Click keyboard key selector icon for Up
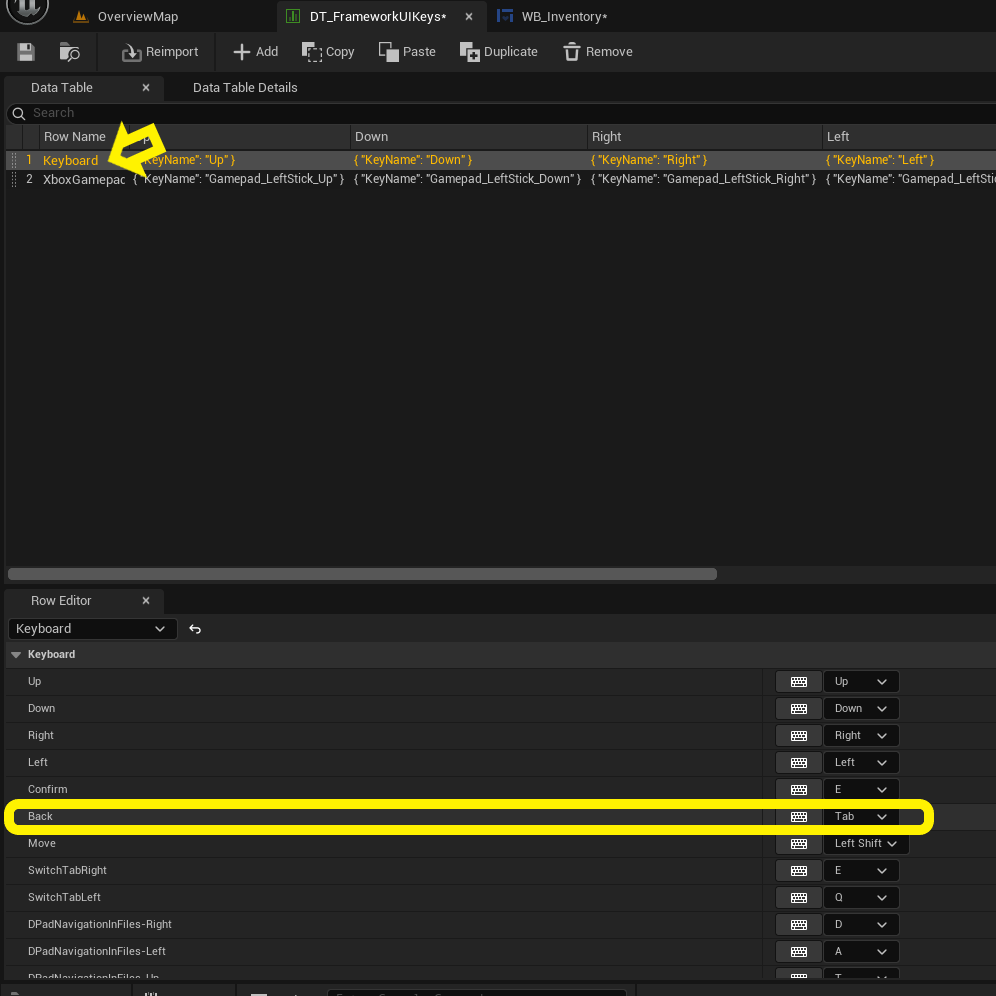This screenshot has width=996, height=996. (x=798, y=682)
